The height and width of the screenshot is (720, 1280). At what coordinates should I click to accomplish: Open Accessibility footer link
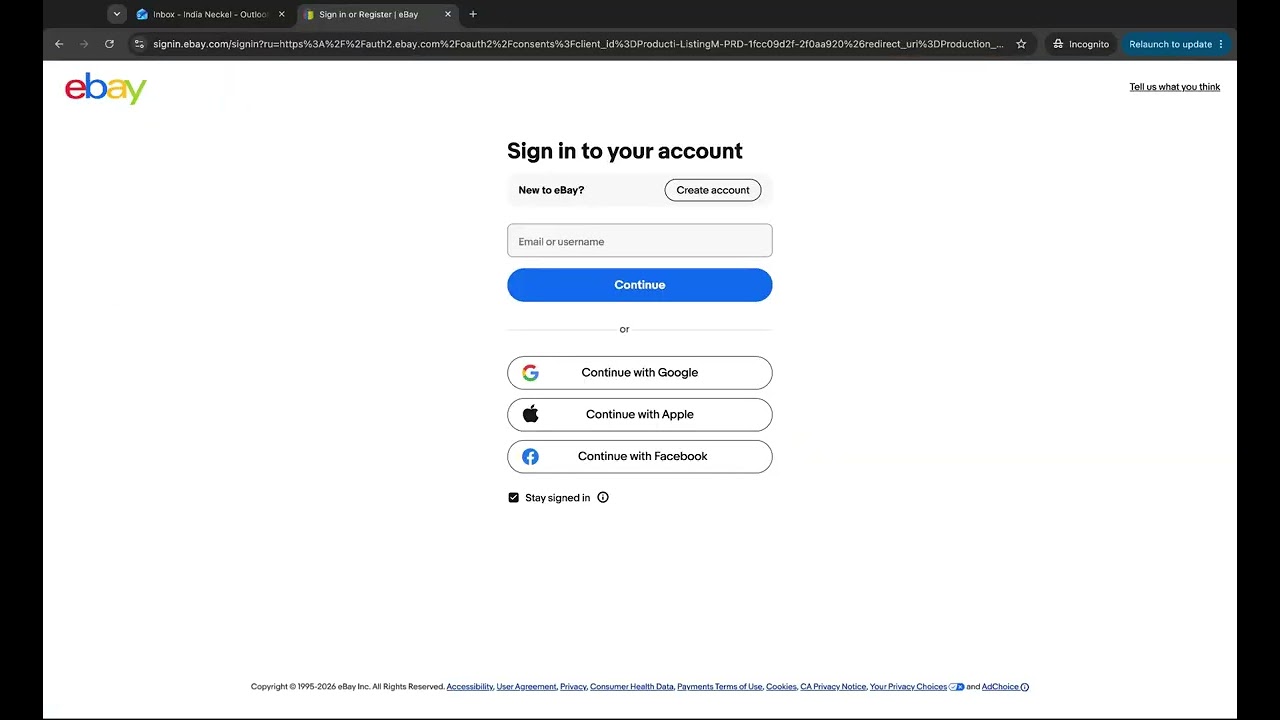pos(470,687)
